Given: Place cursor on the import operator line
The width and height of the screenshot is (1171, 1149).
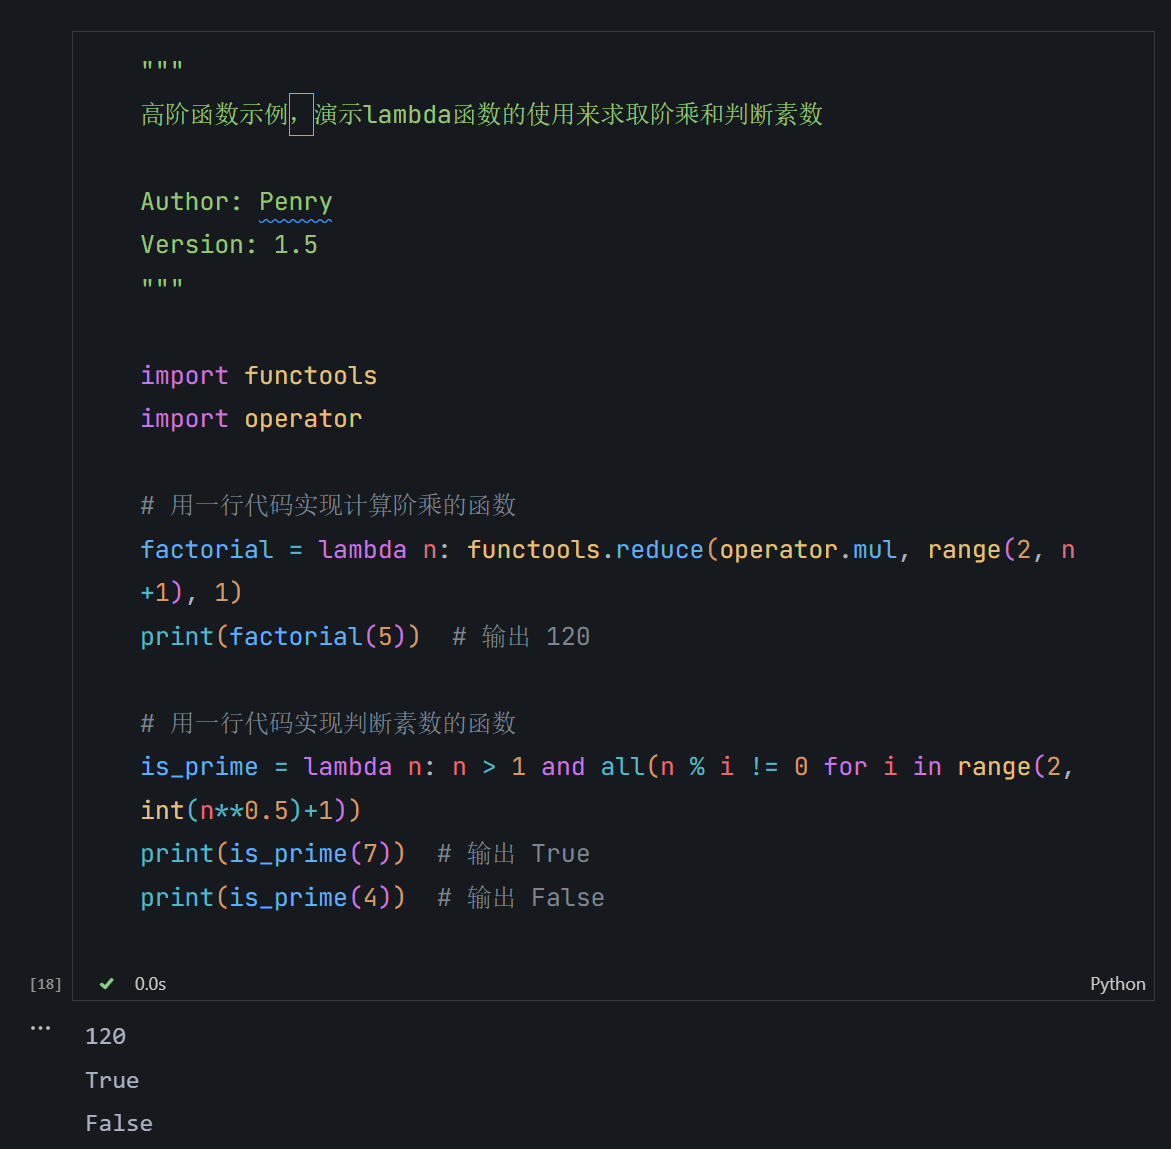Looking at the screenshot, I should coord(251,419).
